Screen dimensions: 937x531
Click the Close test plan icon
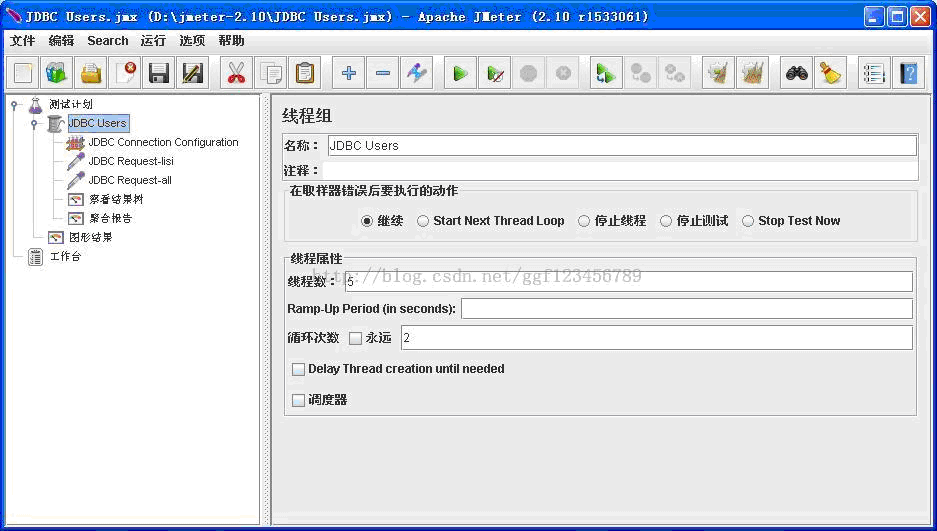click(x=125, y=73)
